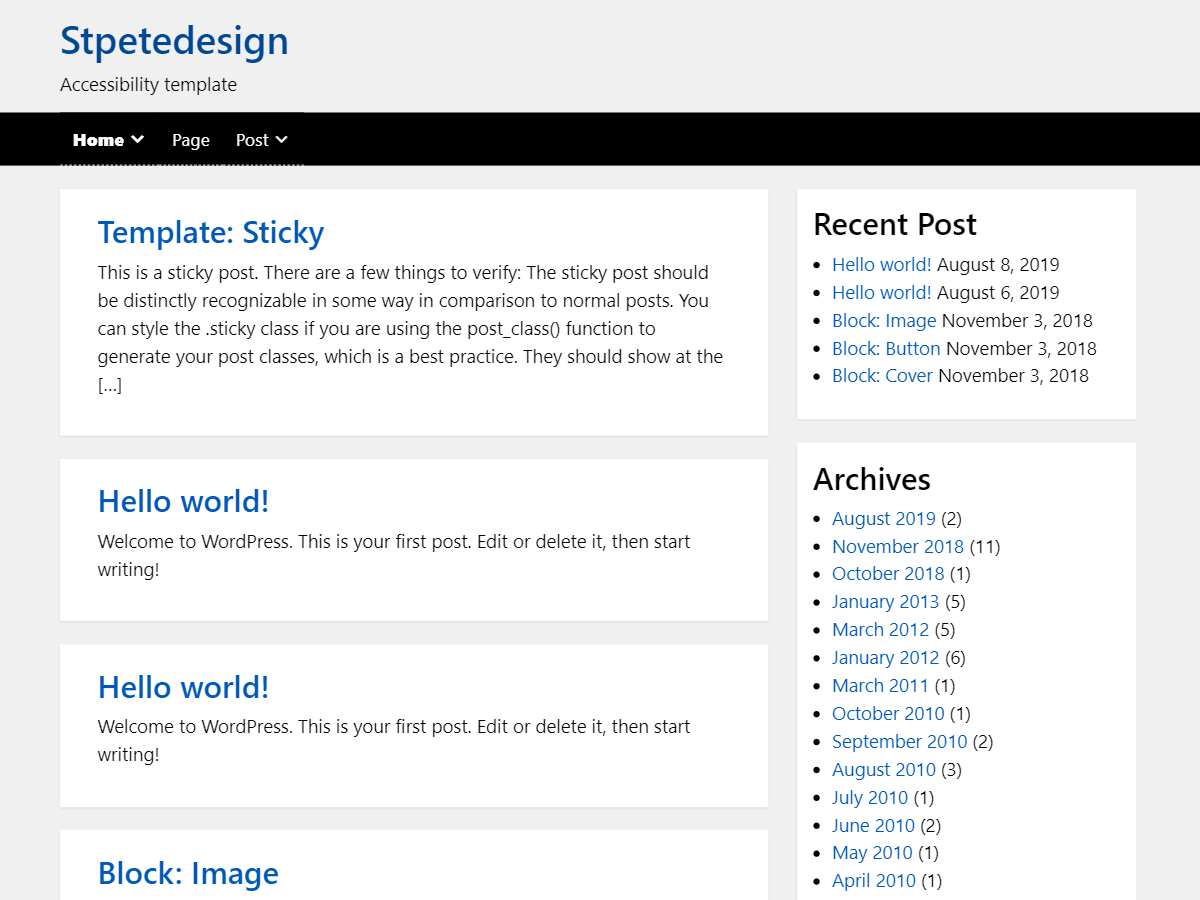The image size is (1200, 900).
Task: View the August 2010 archive
Action: click(x=884, y=770)
